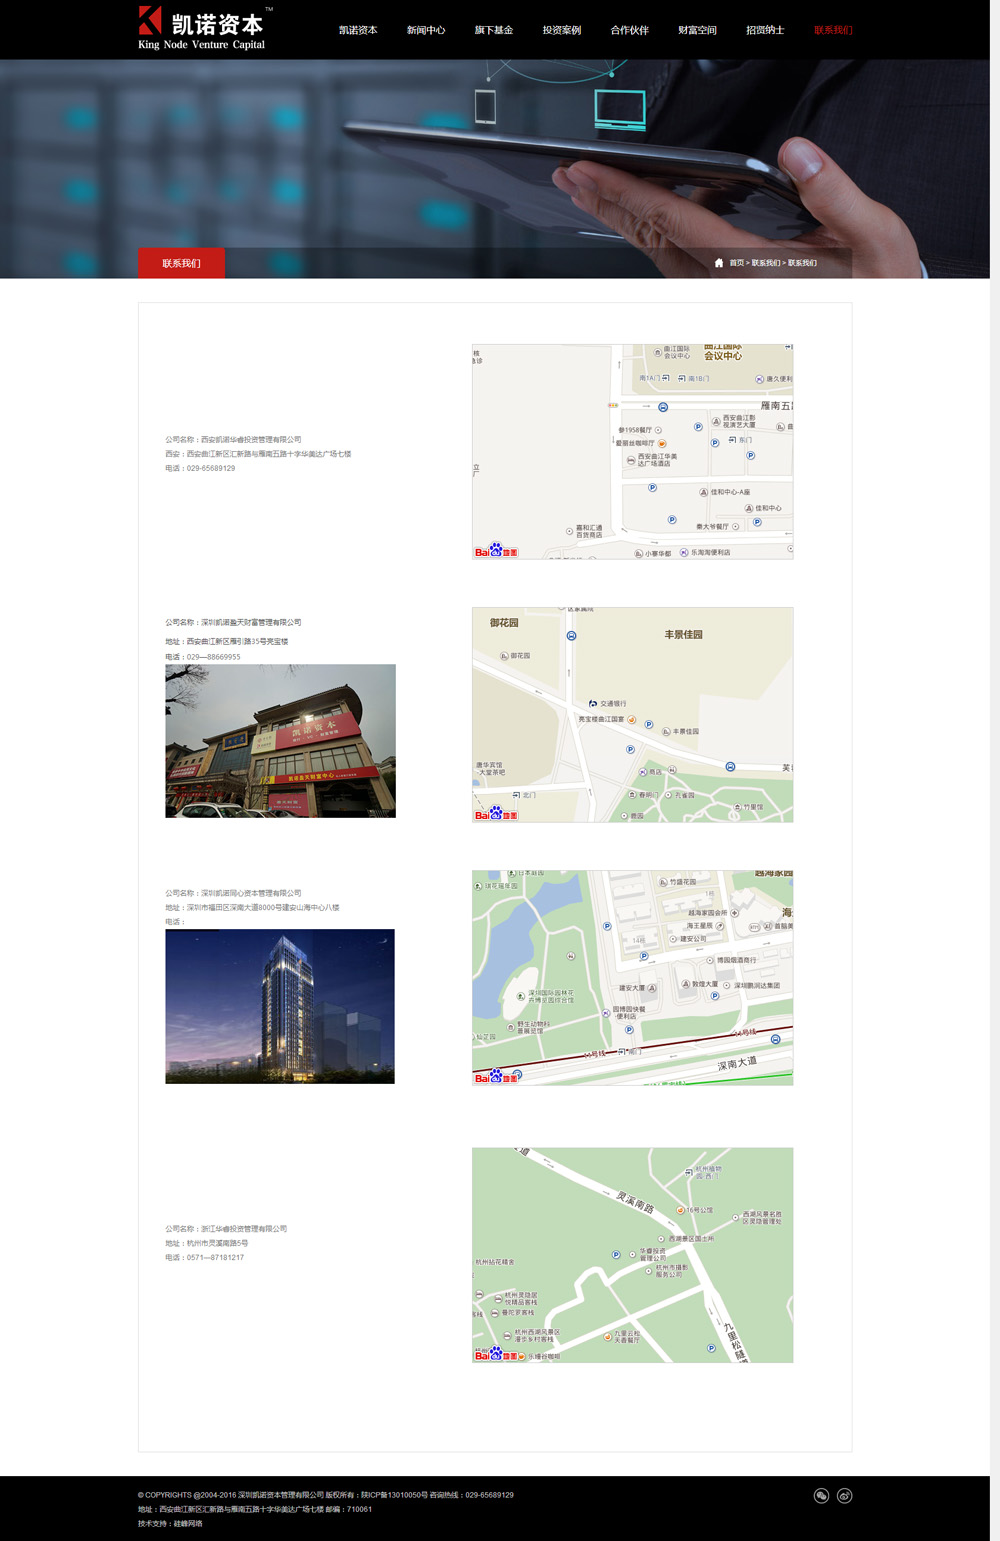1000x1541 pixels.
Task: Click the Baidu logo on the third map
Action: tap(496, 1077)
